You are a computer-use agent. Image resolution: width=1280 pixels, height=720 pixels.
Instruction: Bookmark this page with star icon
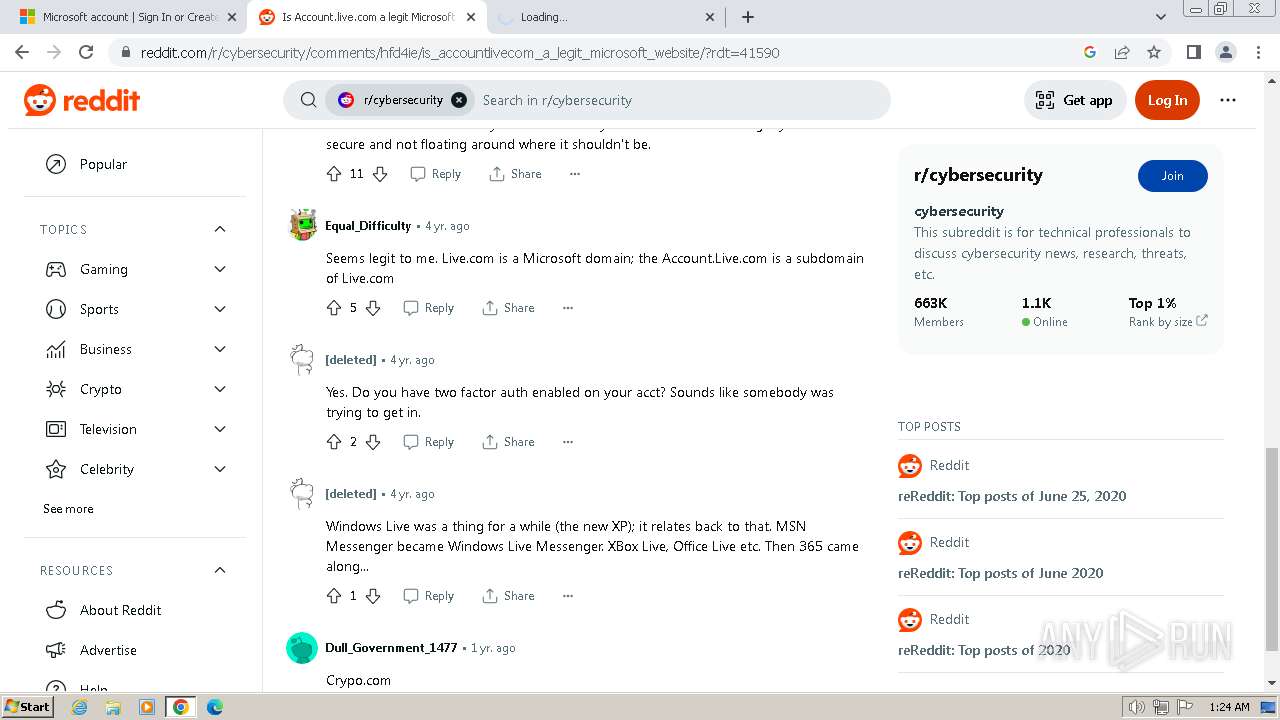(x=1154, y=52)
